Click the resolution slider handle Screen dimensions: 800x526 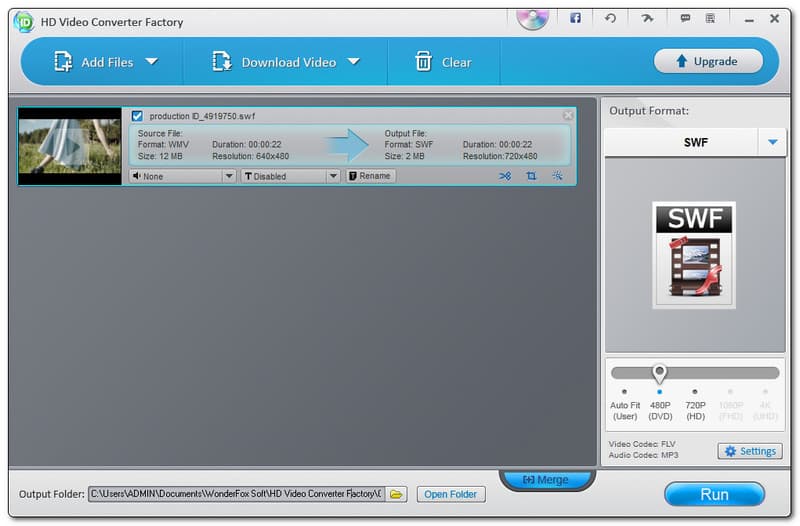(x=659, y=373)
